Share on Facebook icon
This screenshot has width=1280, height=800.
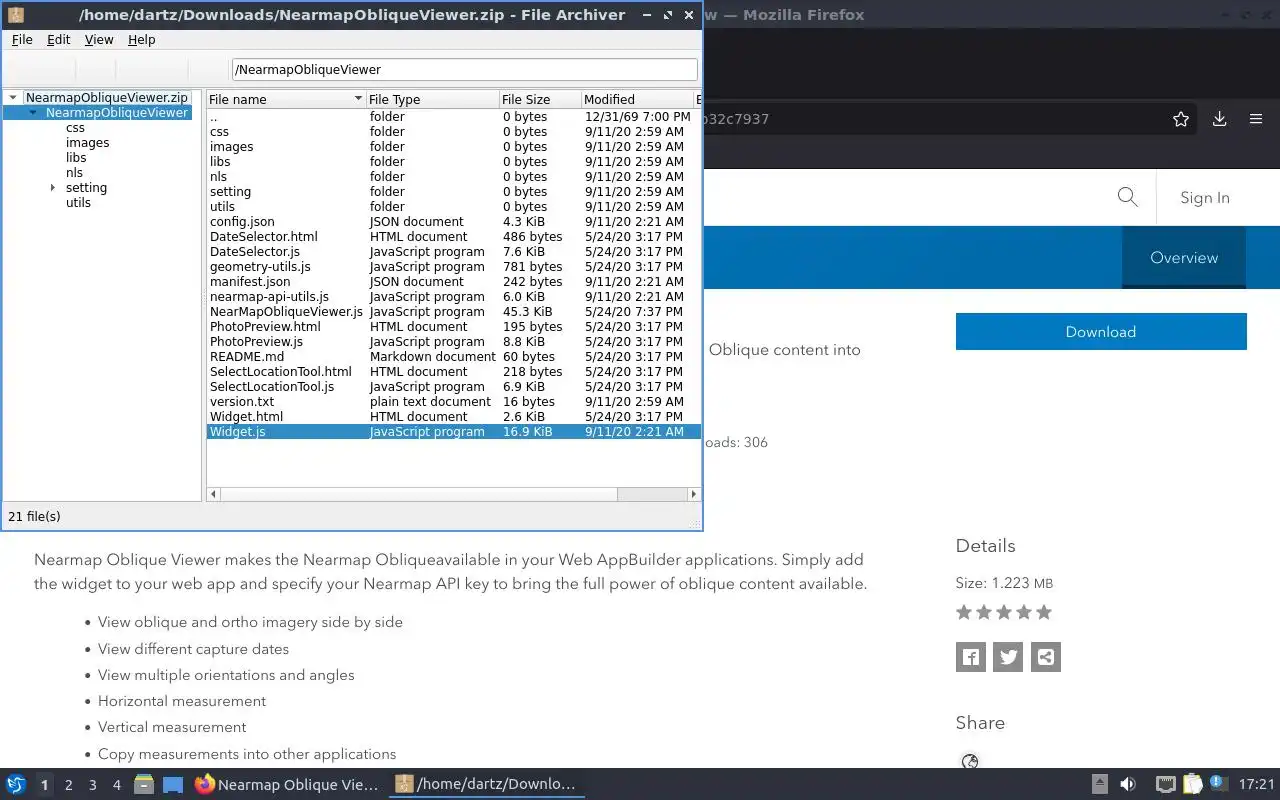point(971,657)
